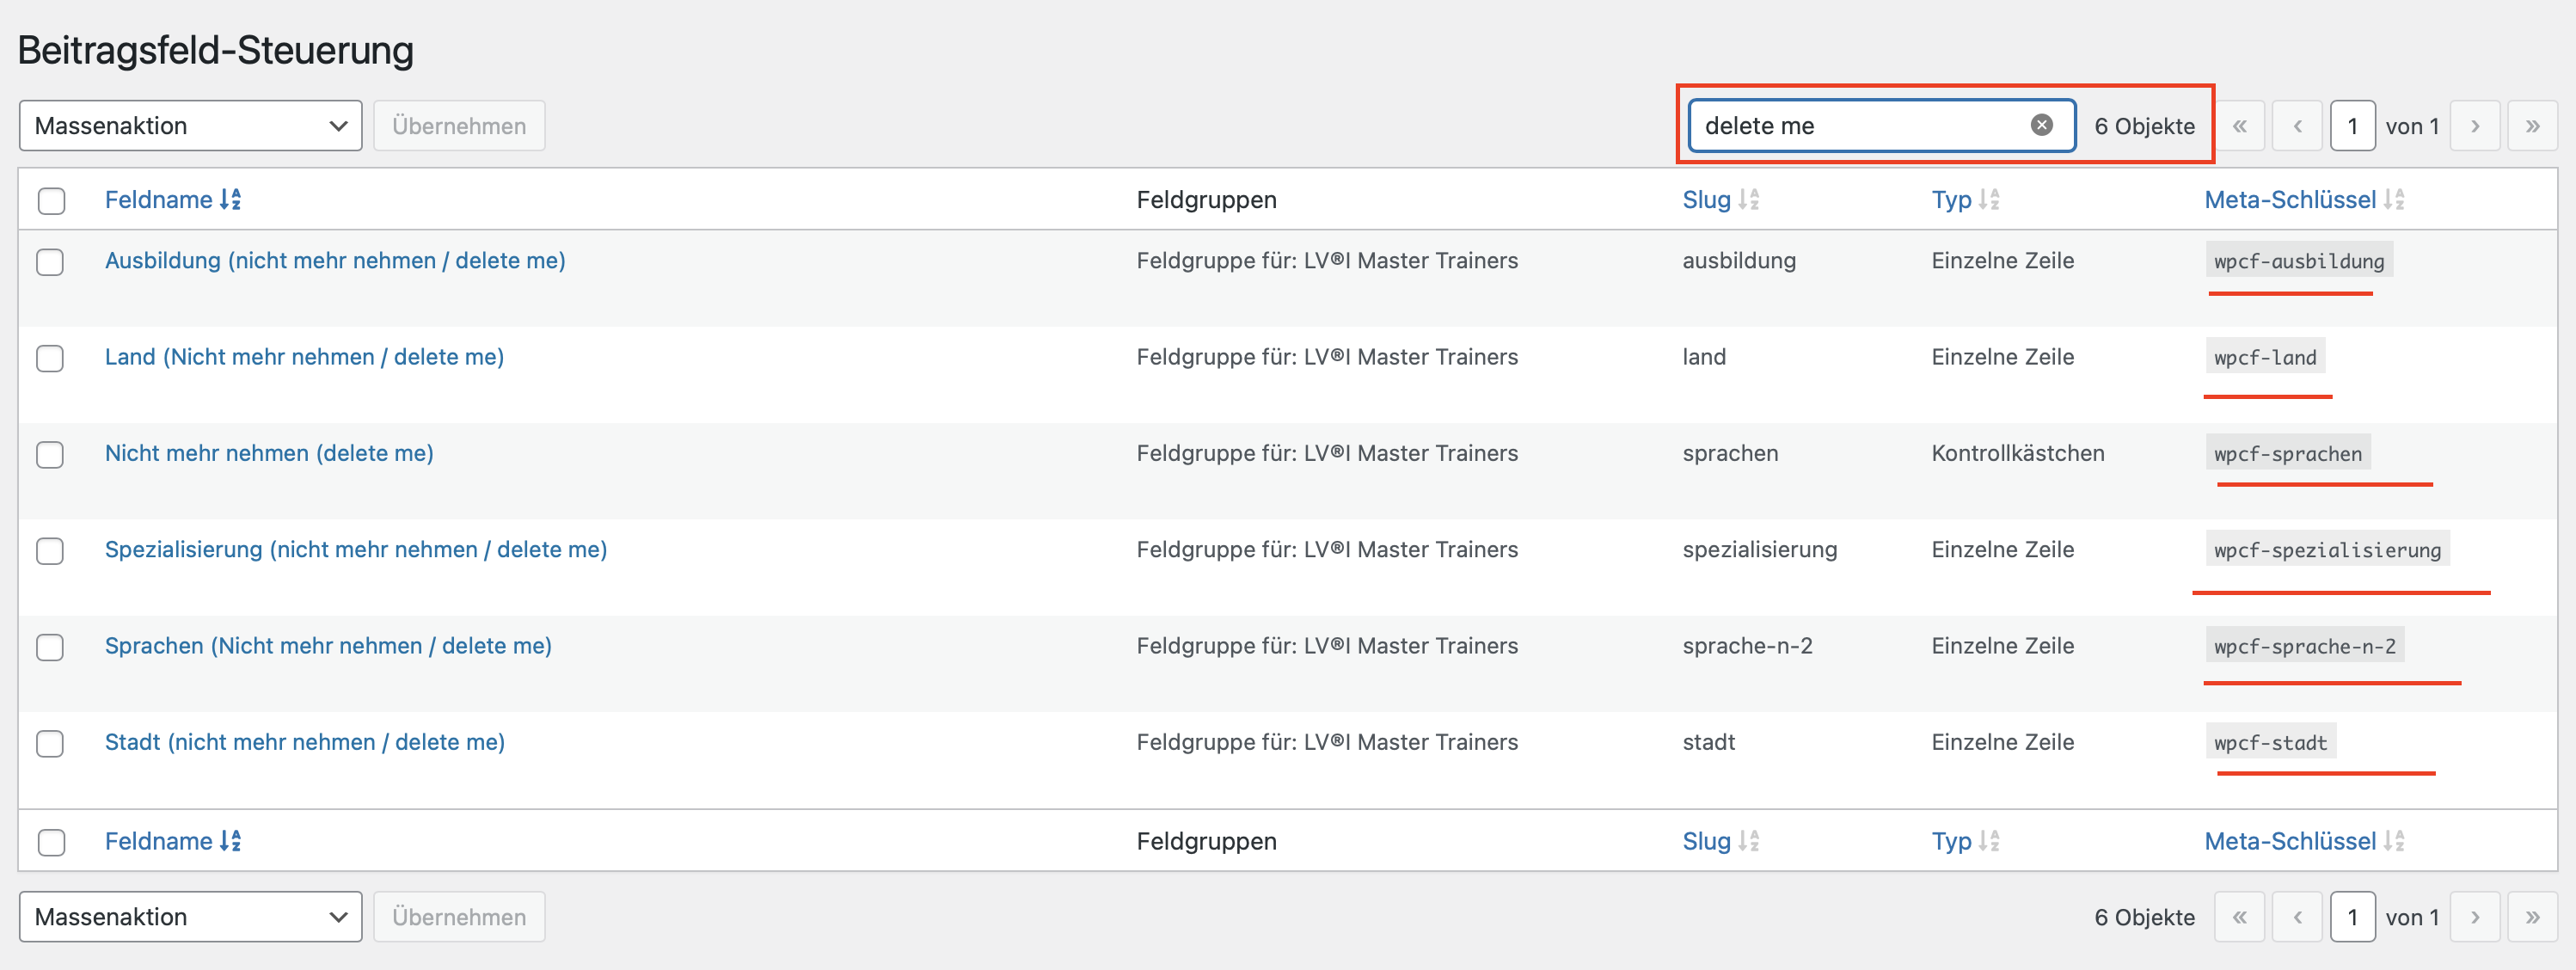
Task: Sort by the bottom Feldname header link
Action: pos(159,841)
